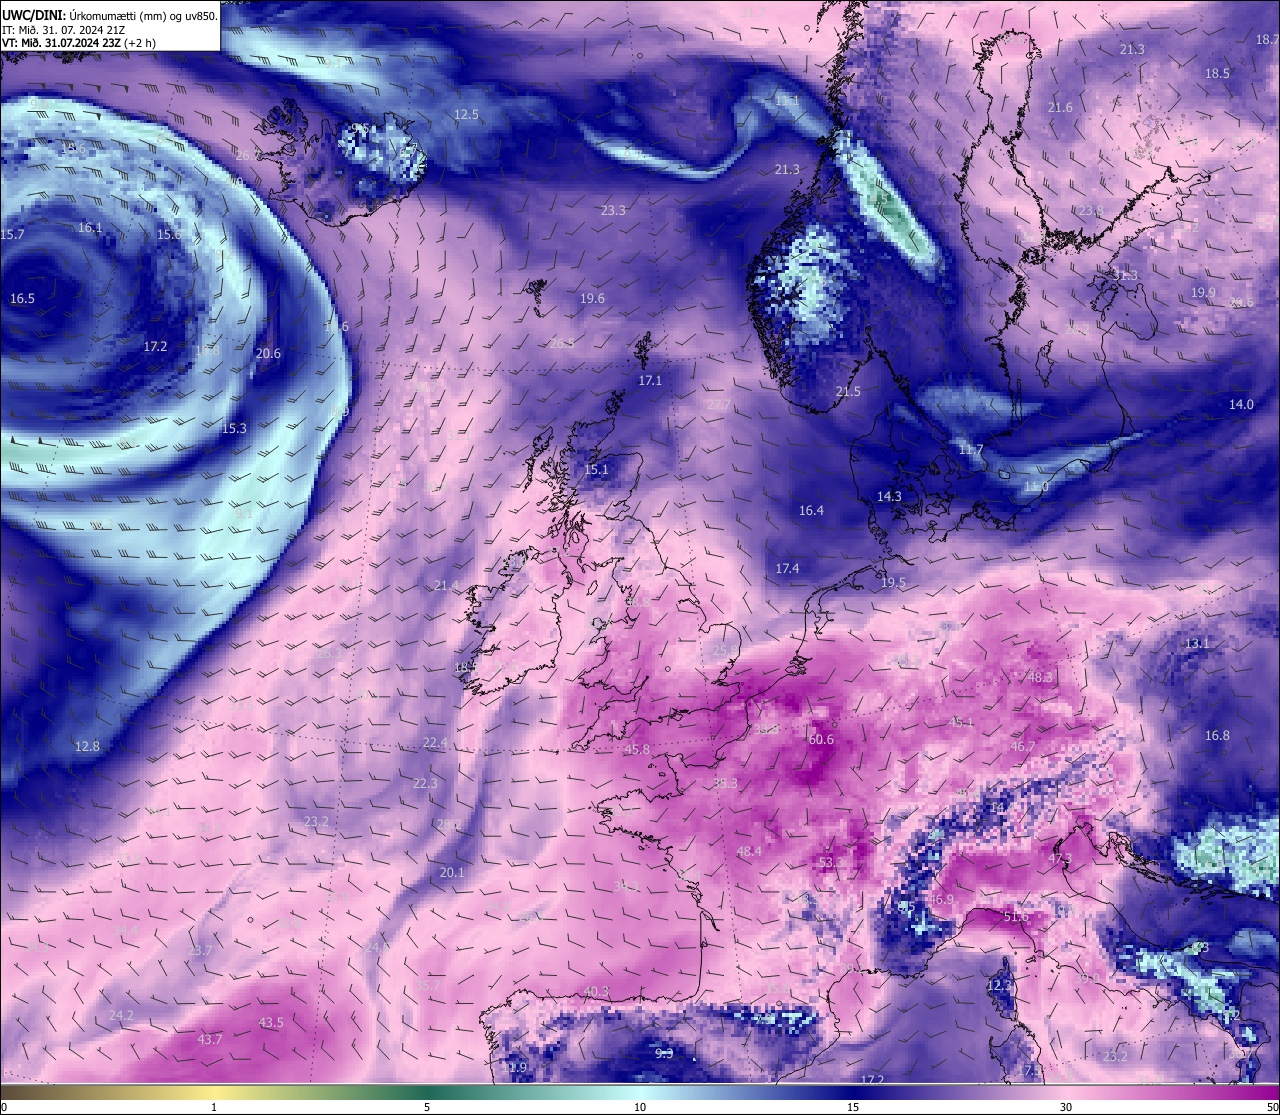The height and width of the screenshot is (1115, 1280).
Task: Click the 45.8 value in the English Channel
Action: tap(637, 749)
